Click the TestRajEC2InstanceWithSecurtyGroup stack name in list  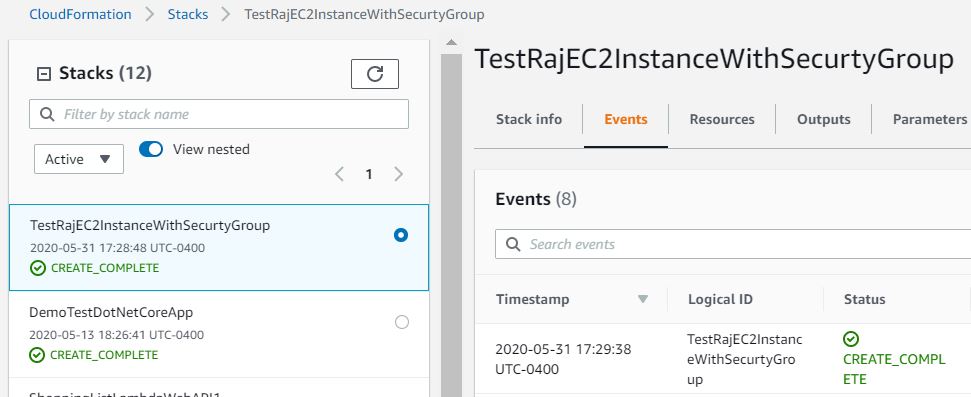tap(150, 225)
